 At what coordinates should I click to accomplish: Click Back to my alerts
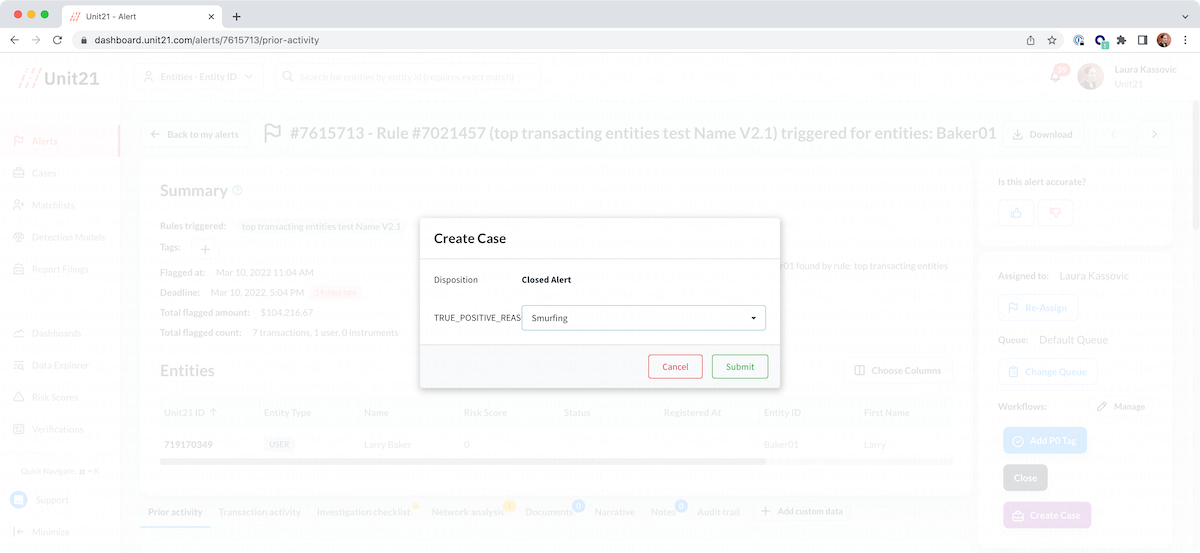(x=194, y=134)
